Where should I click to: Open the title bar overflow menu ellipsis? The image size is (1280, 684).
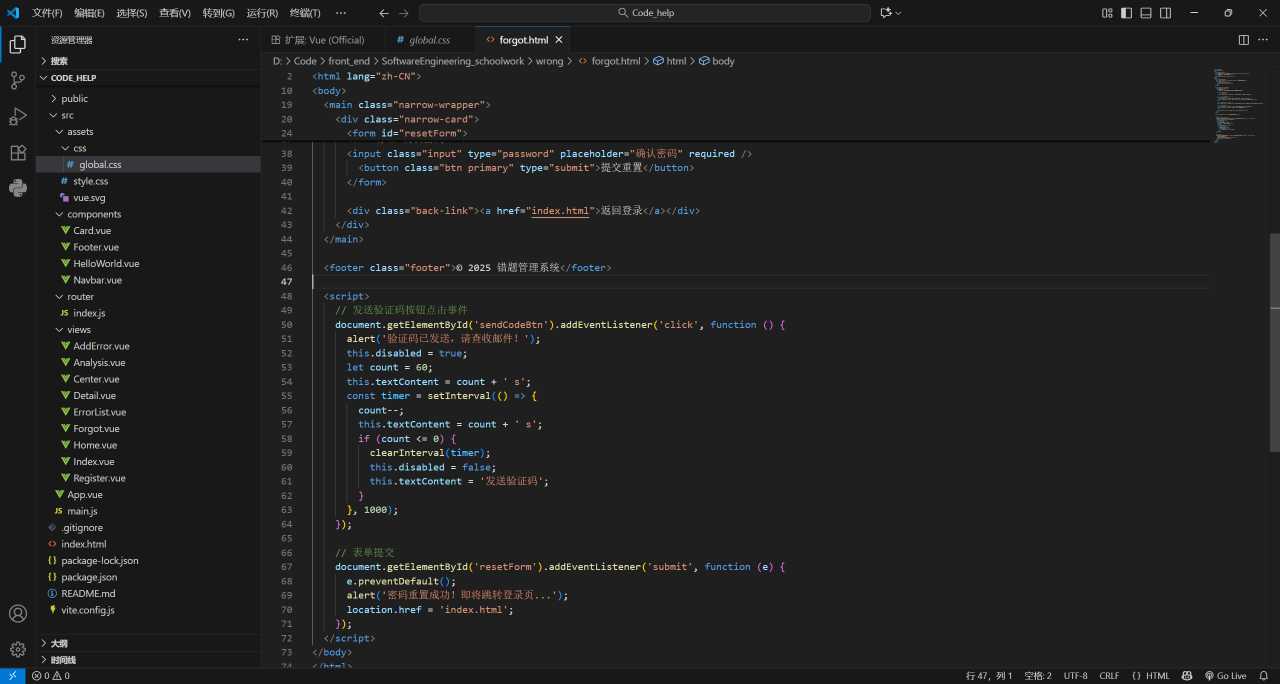341,13
